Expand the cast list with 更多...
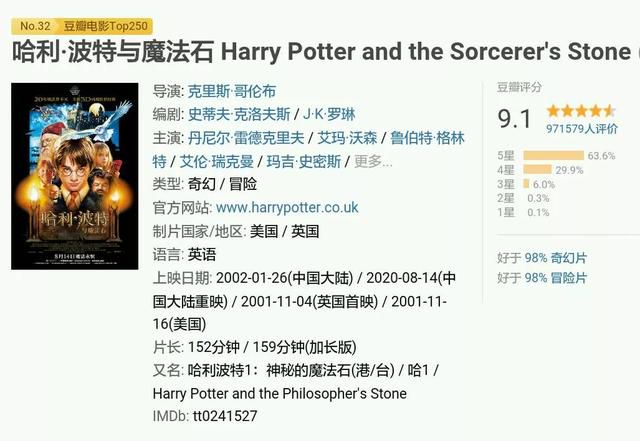 point(373,162)
